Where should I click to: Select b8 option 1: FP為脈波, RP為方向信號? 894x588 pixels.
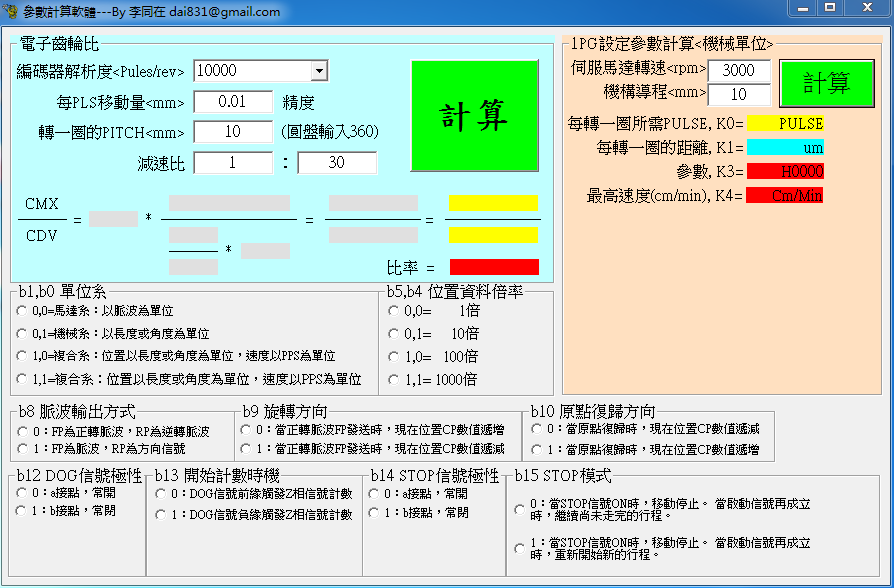(x=22, y=449)
